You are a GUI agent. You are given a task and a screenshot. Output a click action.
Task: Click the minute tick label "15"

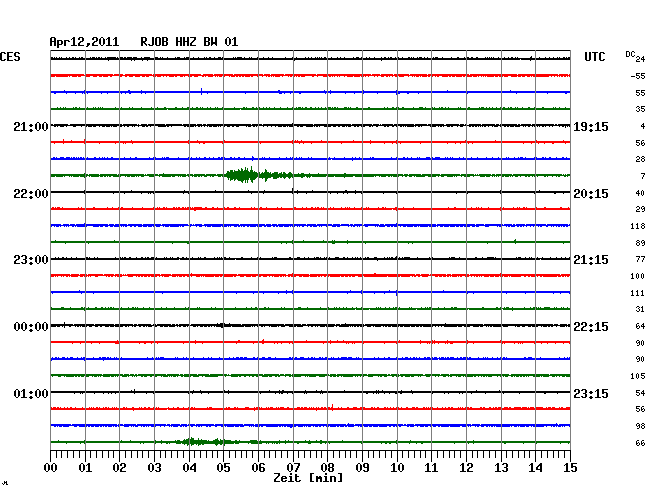pyautogui.click(x=570, y=467)
